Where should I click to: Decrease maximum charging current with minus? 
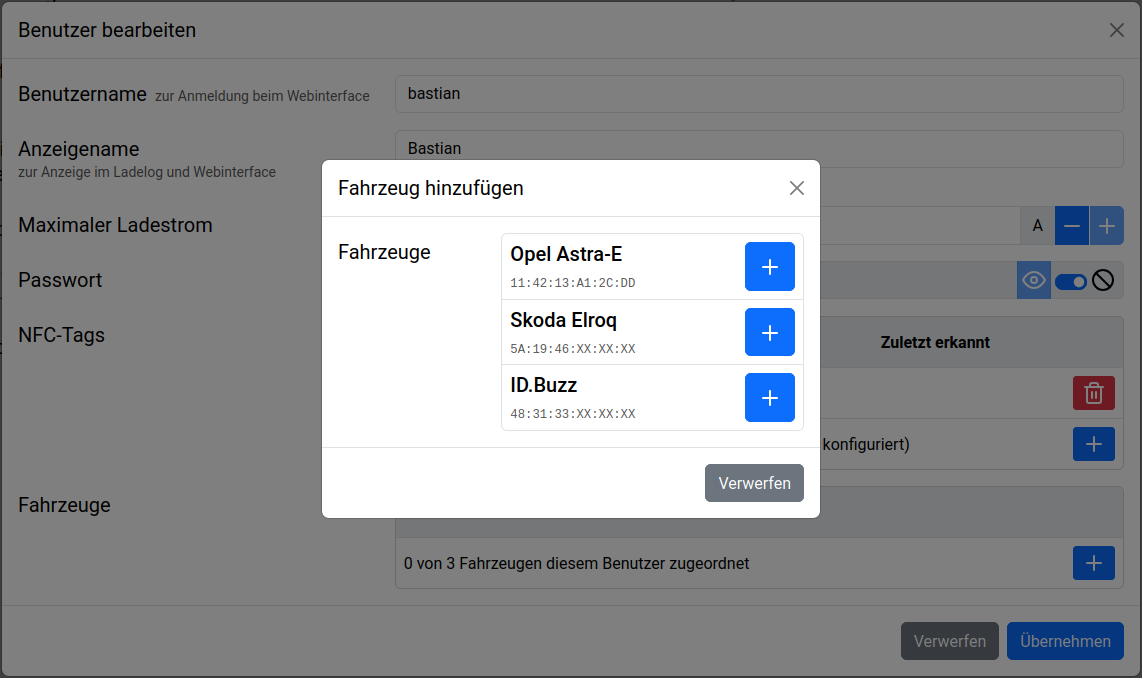pos(1071,226)
